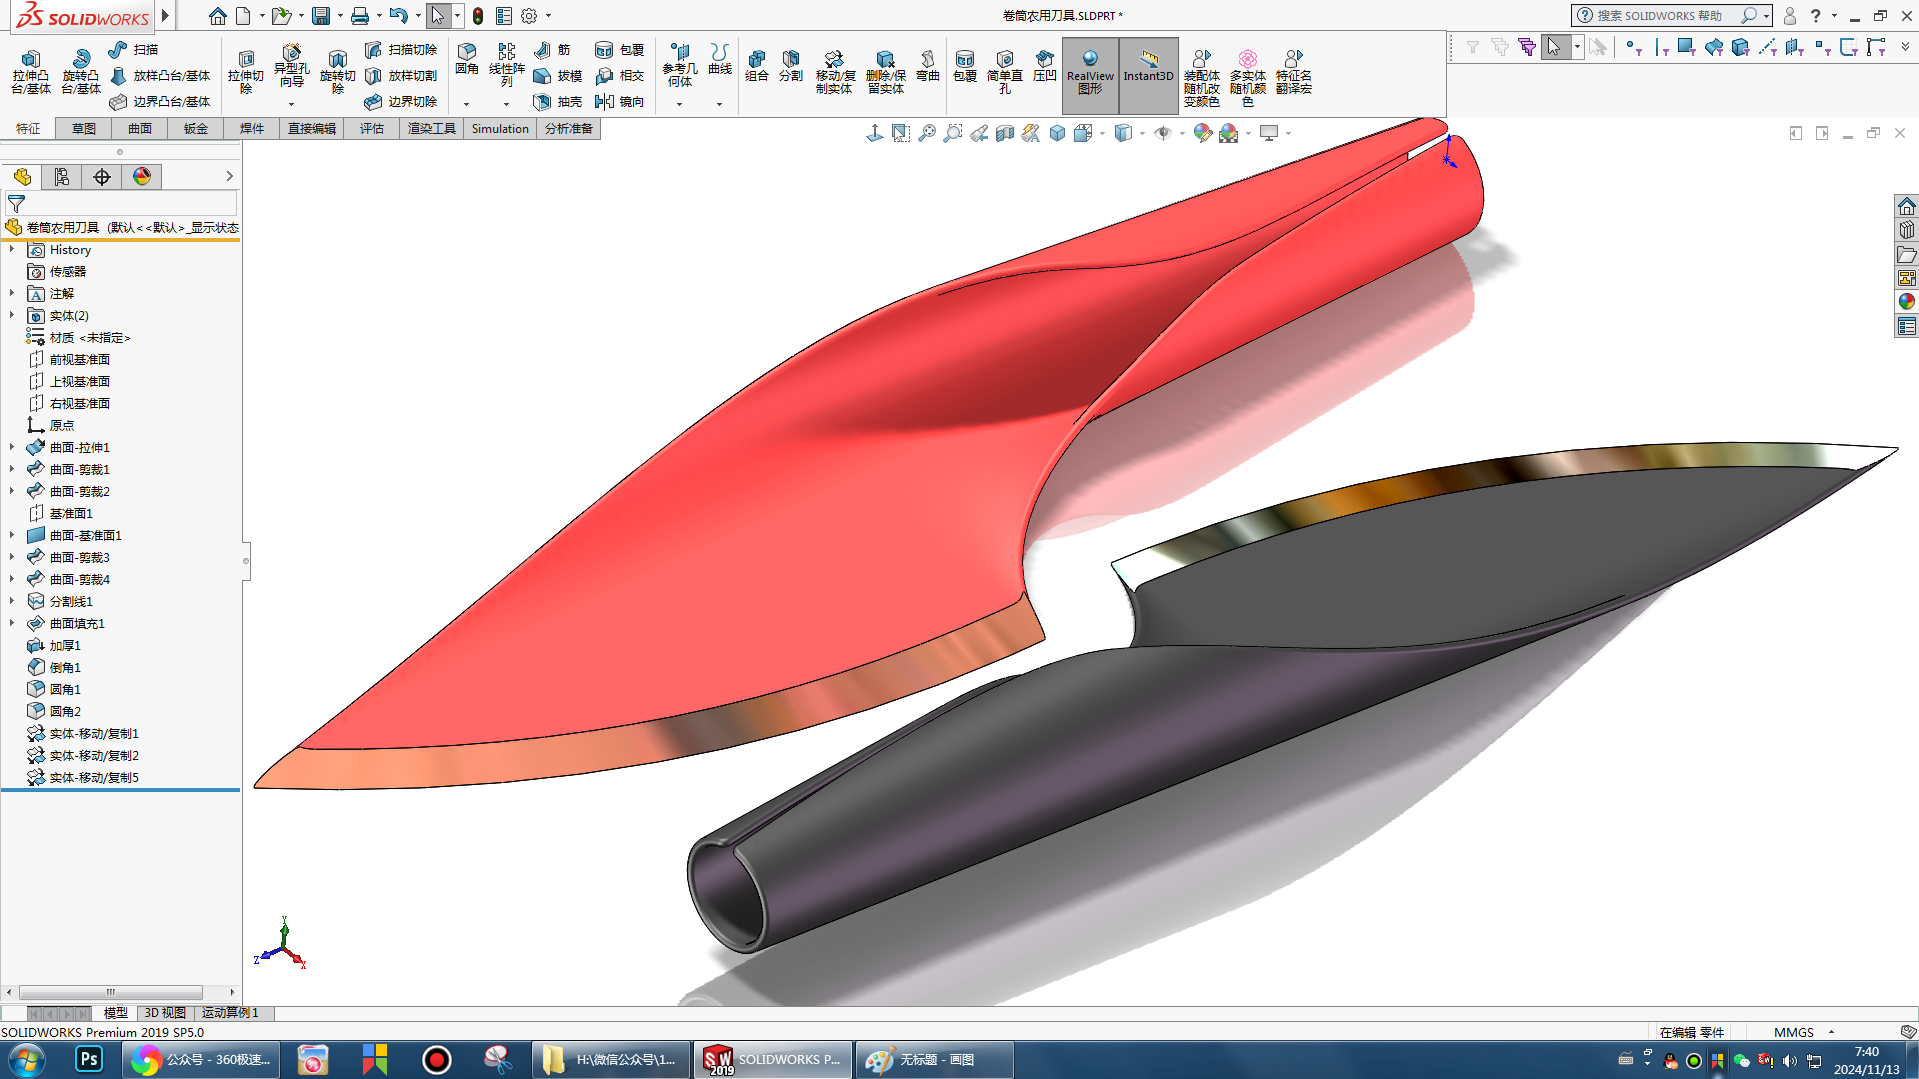This screenshot has height=1079, width=1919.
Task: Click the 包覆 wrap button
Action: (x=619, y=49)
